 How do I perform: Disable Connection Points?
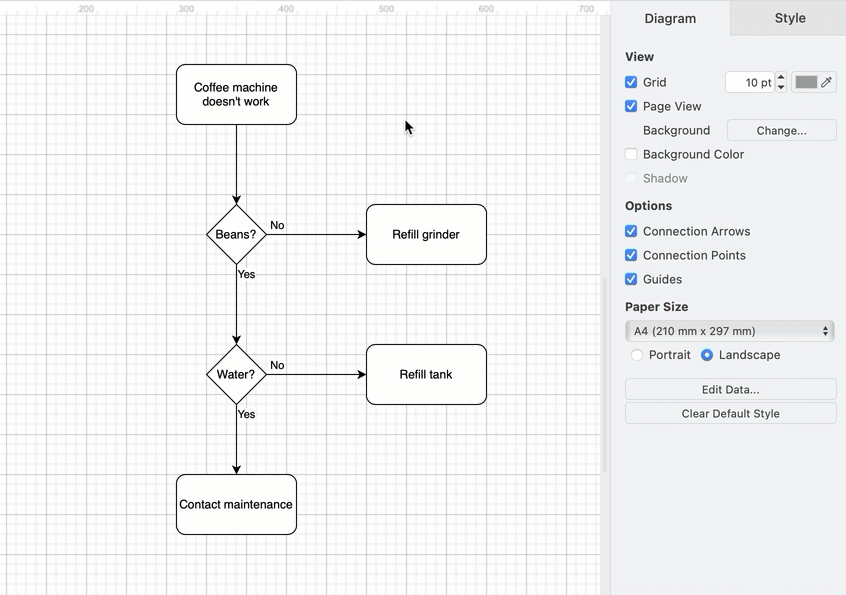coord(631,255)
